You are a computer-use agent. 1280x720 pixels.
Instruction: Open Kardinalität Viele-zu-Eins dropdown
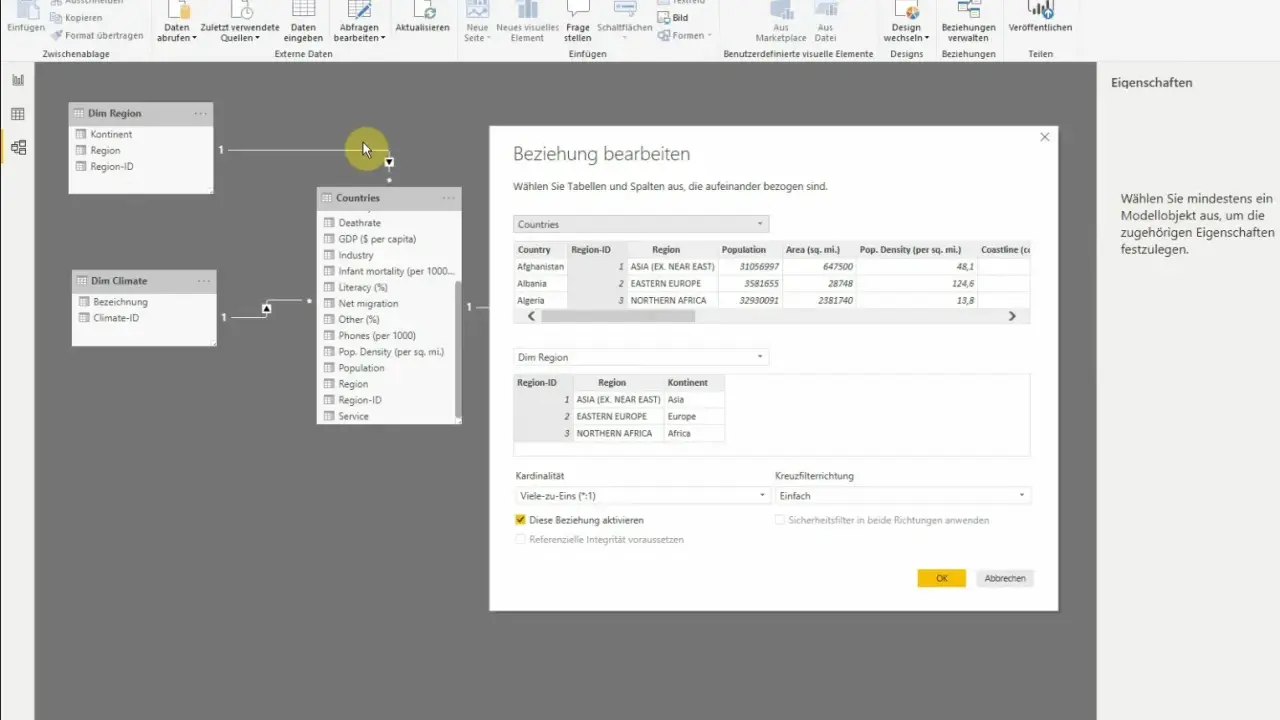click(641, 495)
